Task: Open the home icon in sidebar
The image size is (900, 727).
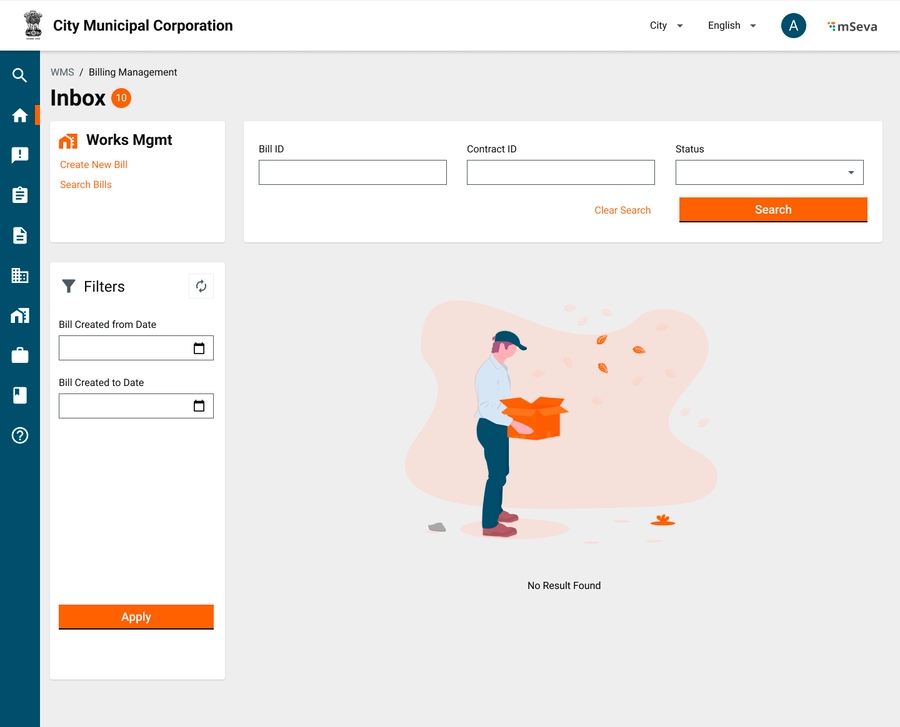Action: (19, 115)
